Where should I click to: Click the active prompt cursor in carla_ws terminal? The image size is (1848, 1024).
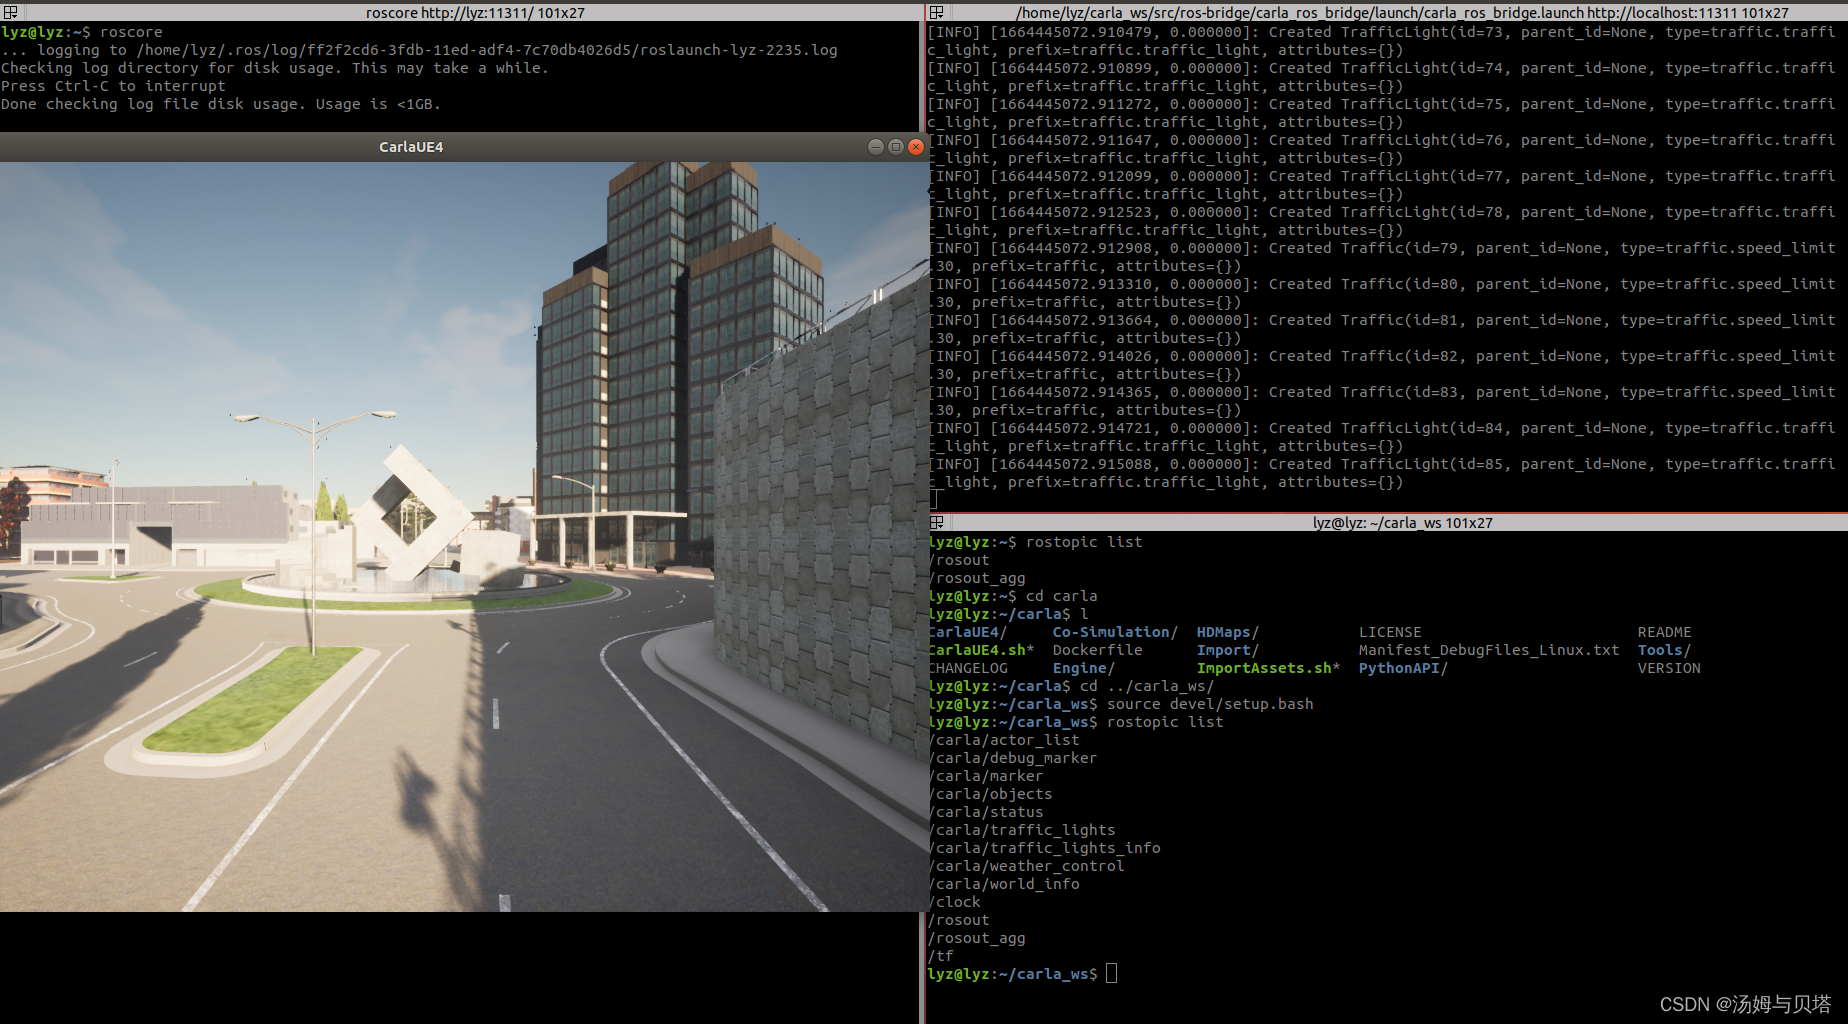(x=1111, y=974)
